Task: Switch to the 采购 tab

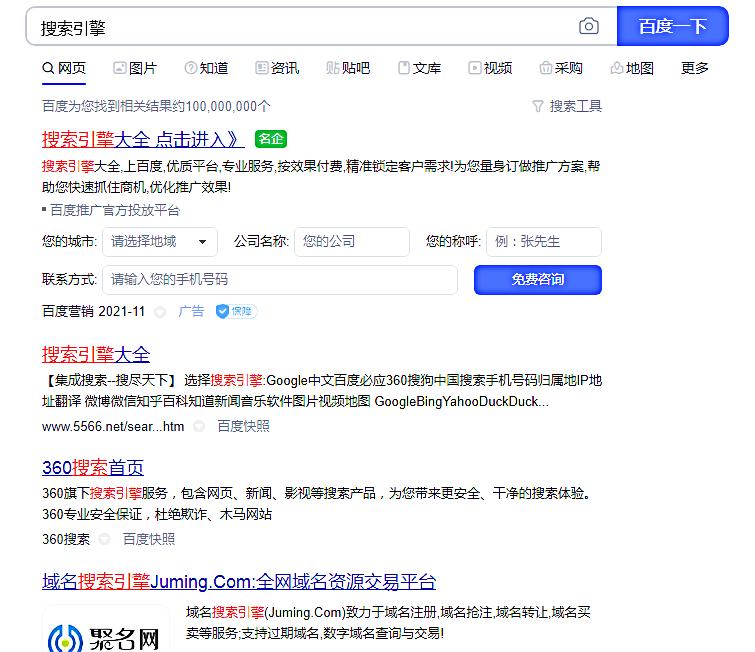Action: 560,68
